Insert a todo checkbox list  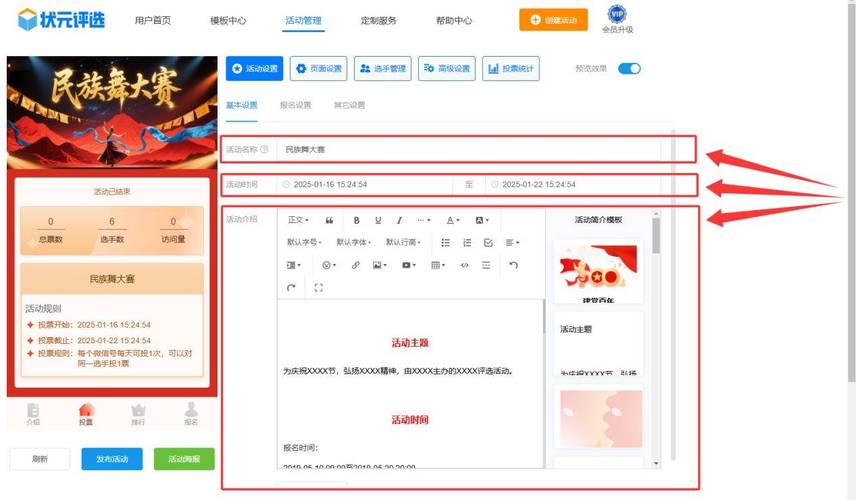[488, 242]
